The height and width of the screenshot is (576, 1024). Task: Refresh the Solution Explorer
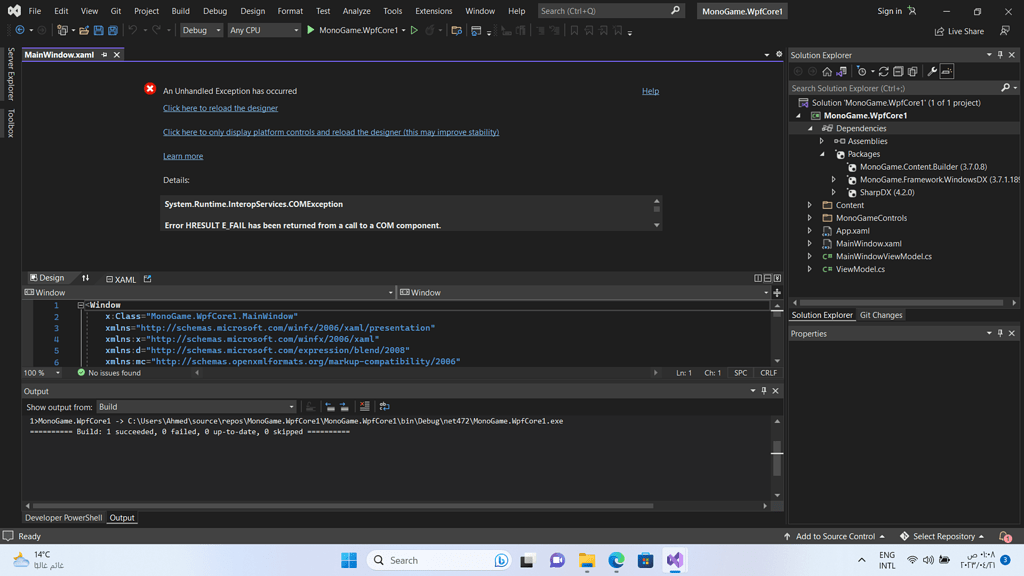pyautogui.click(x=884, y=71)
